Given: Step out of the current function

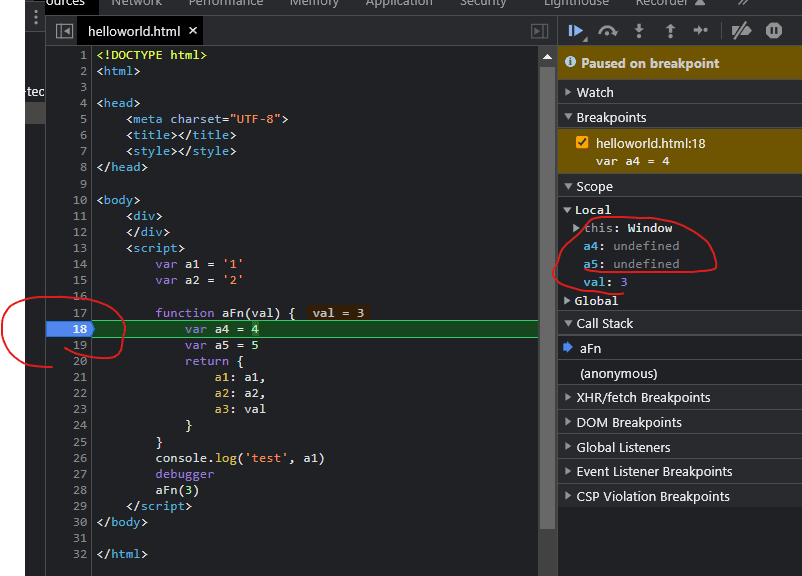Looking at the screenshot, I should tap(670, 31).
